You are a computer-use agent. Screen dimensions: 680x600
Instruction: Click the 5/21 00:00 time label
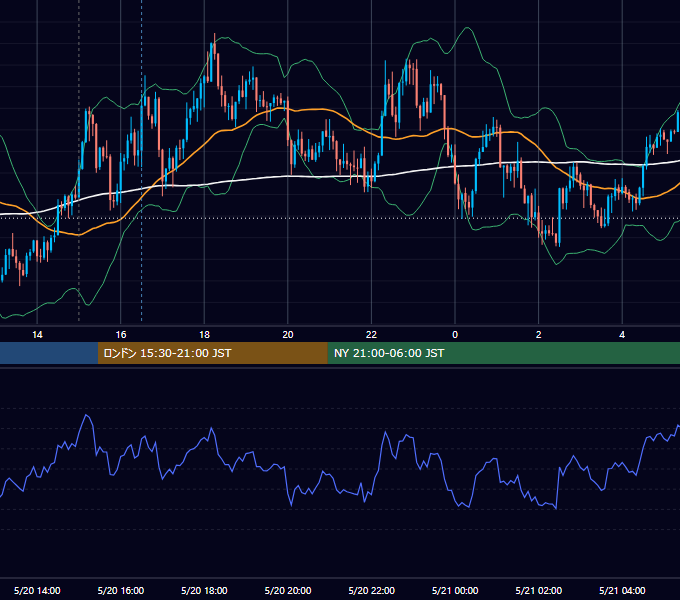(x=455, y=590)
